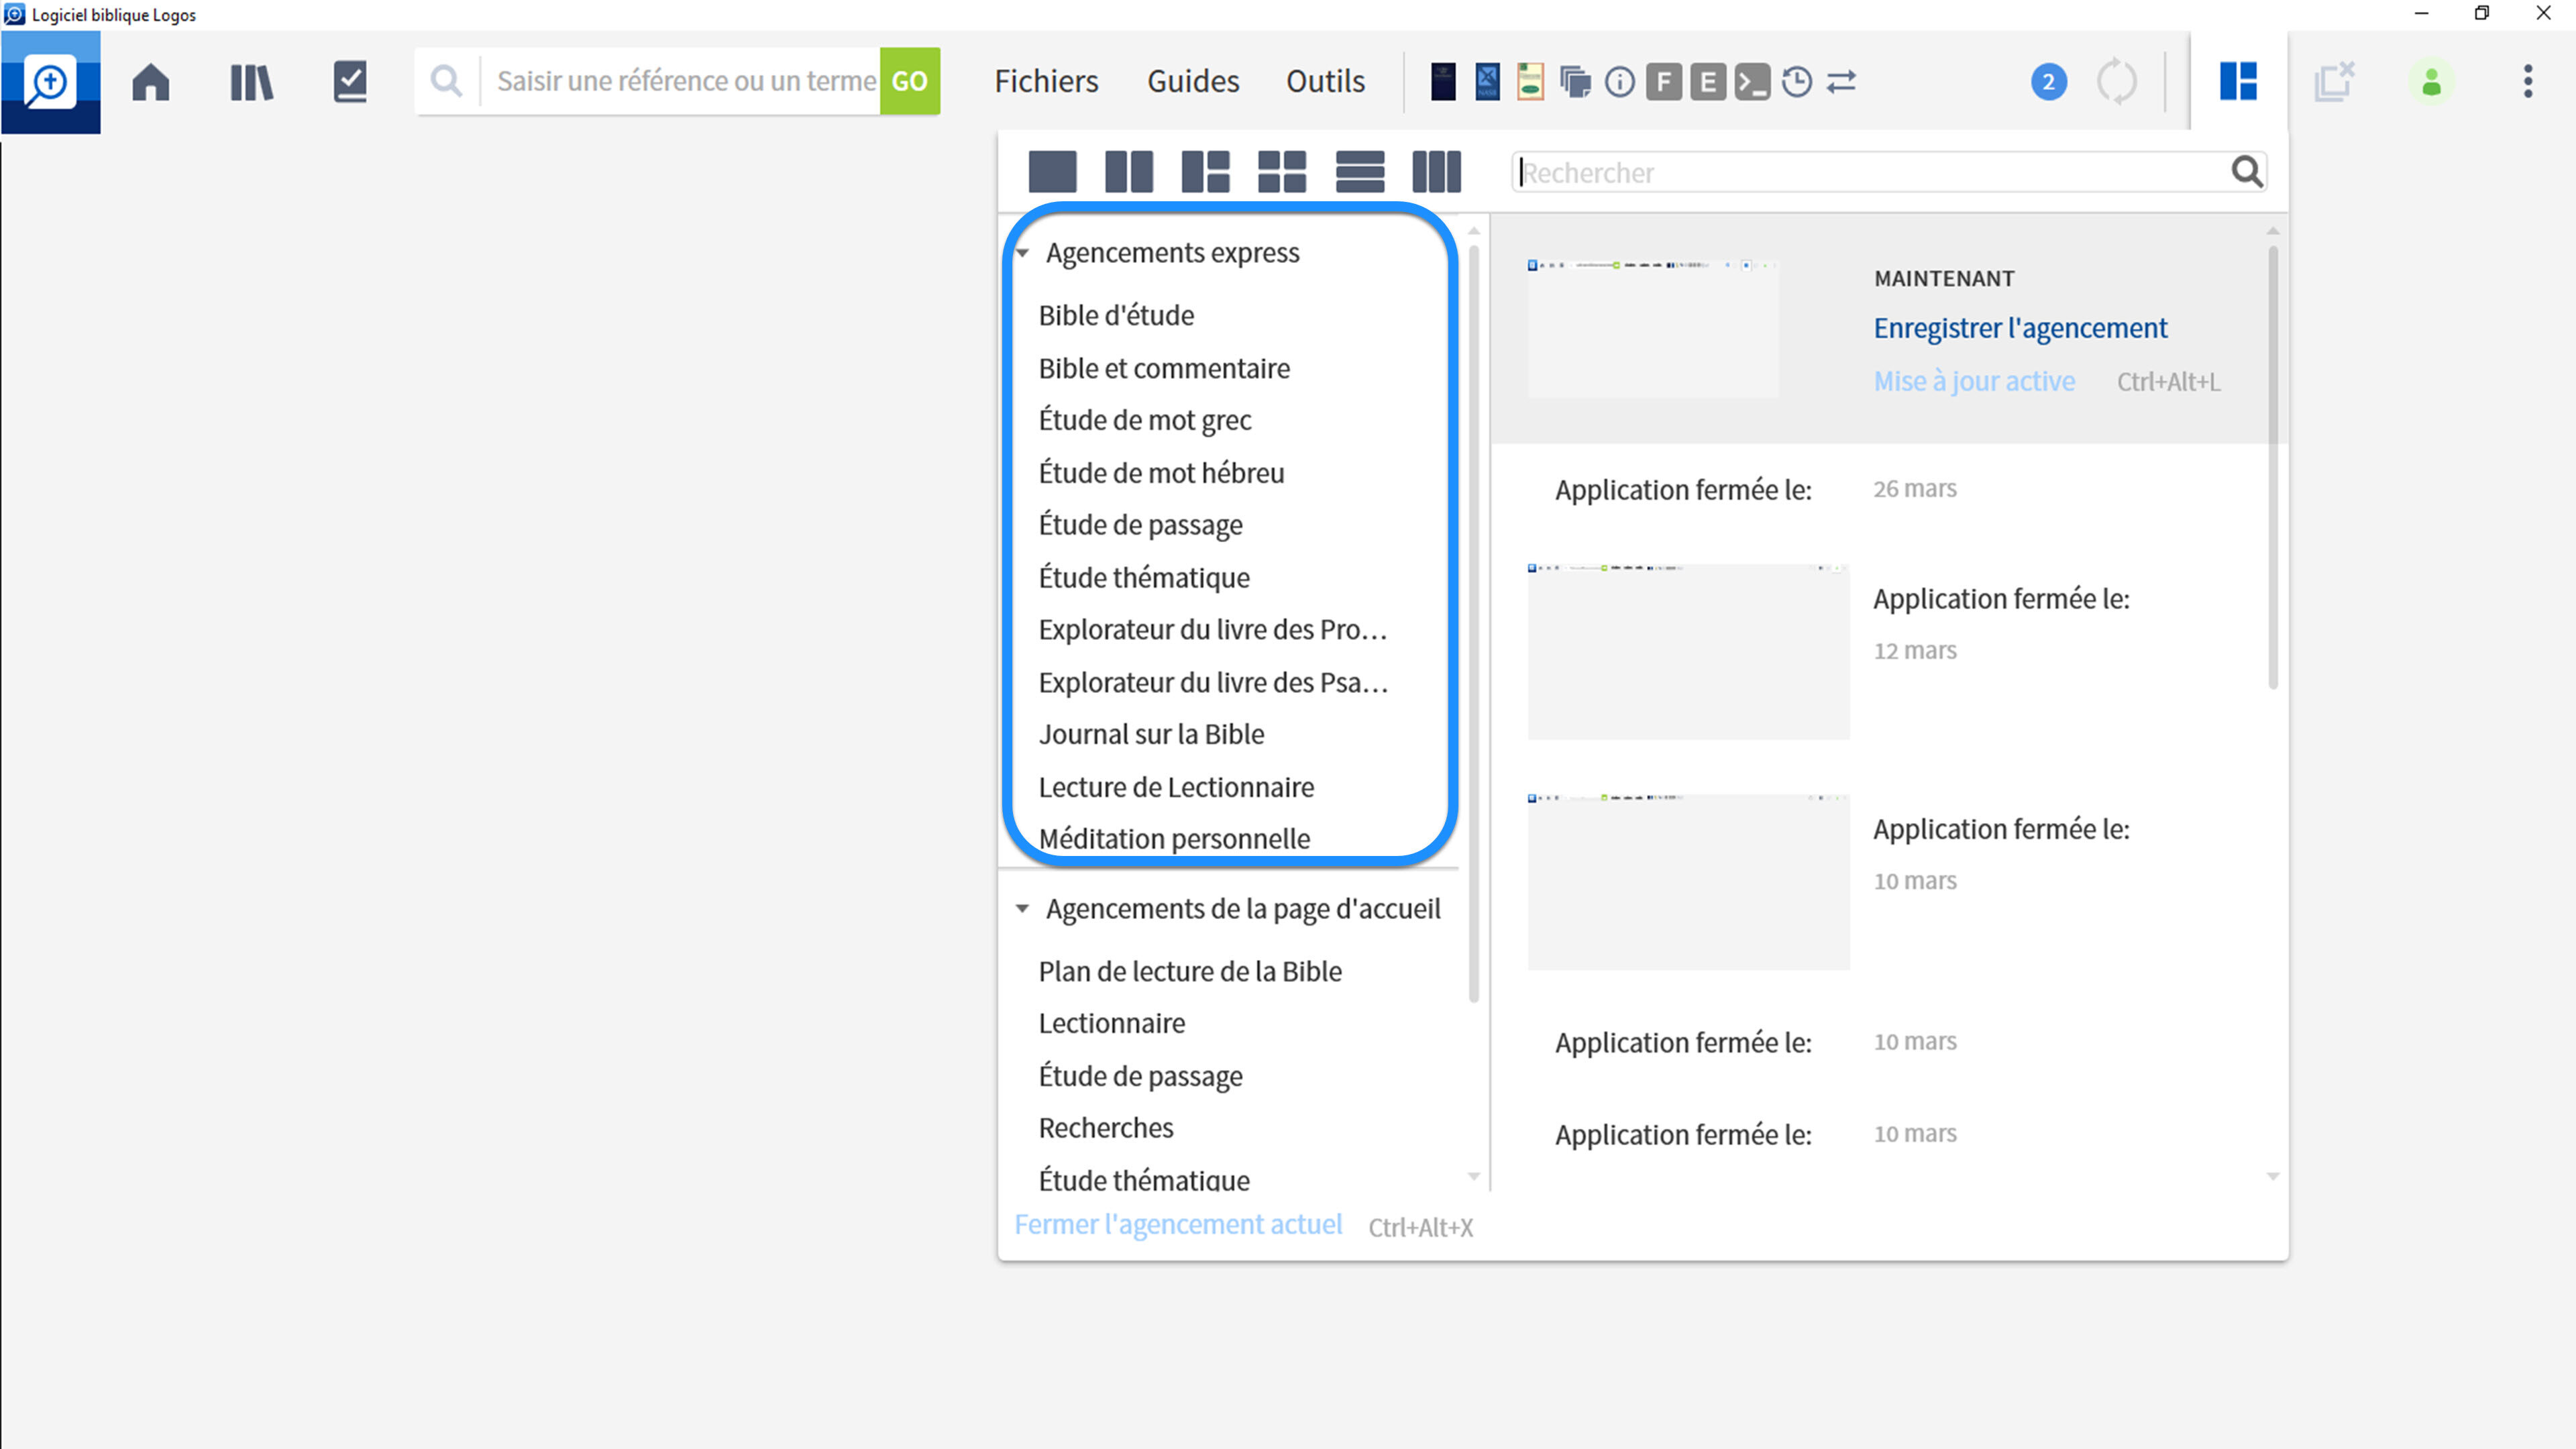Open the Outils menu
2576x1449 pixels.
tap(1325, 81)
